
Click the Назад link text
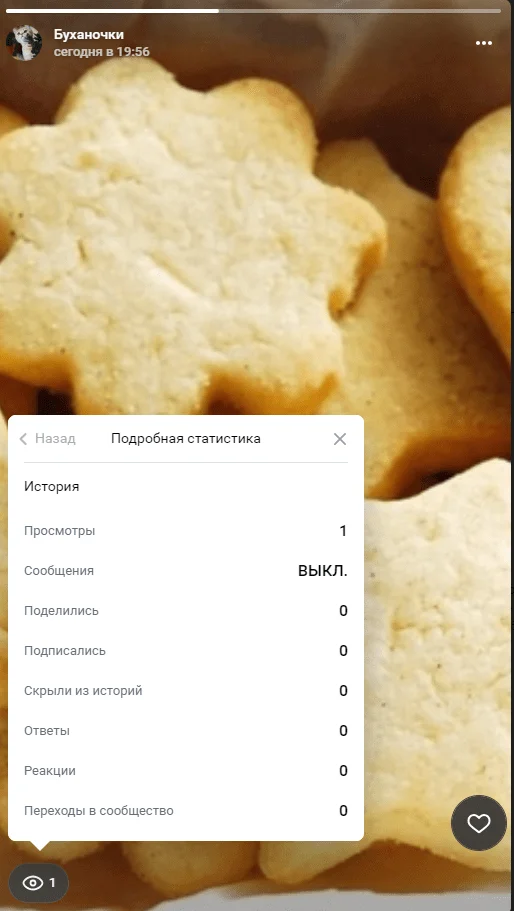pos(55,439)
